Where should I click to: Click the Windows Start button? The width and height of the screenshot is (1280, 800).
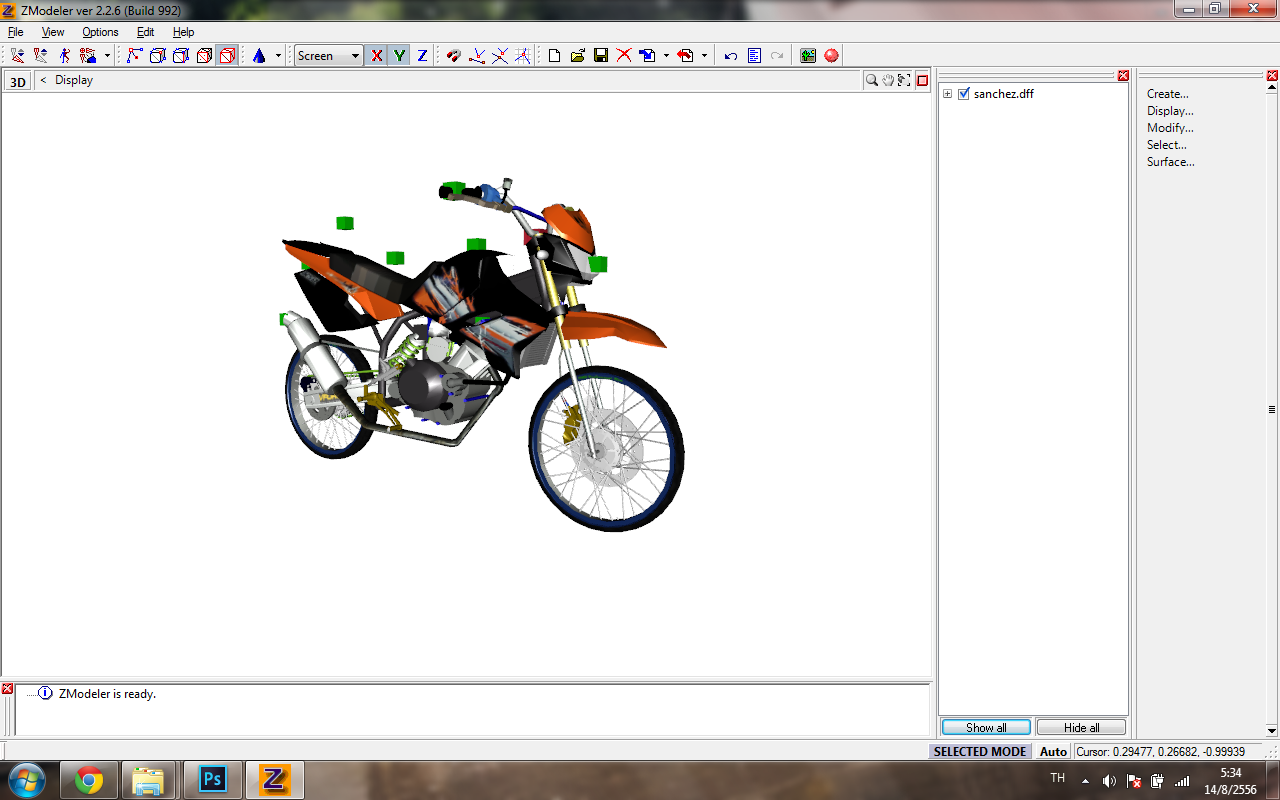pyautogui.click(x=26, y=780)
